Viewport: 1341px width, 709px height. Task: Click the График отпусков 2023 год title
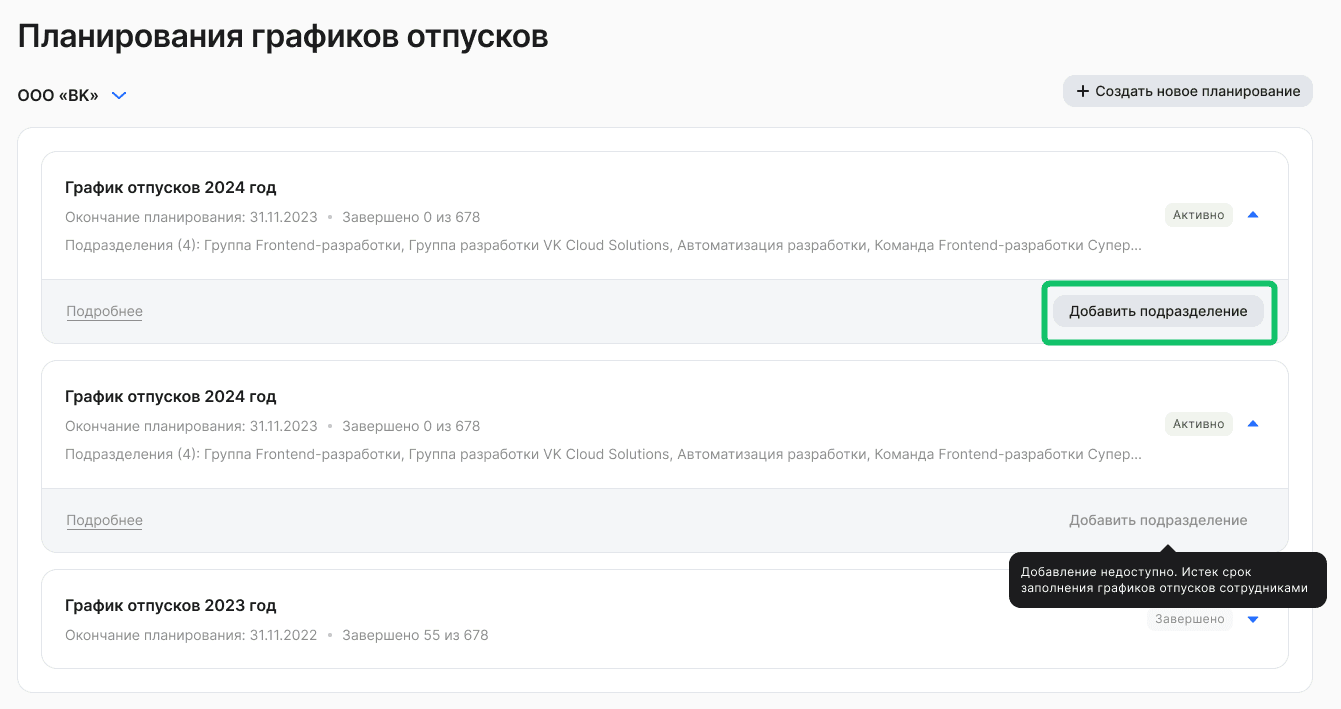tap(171, 605)
